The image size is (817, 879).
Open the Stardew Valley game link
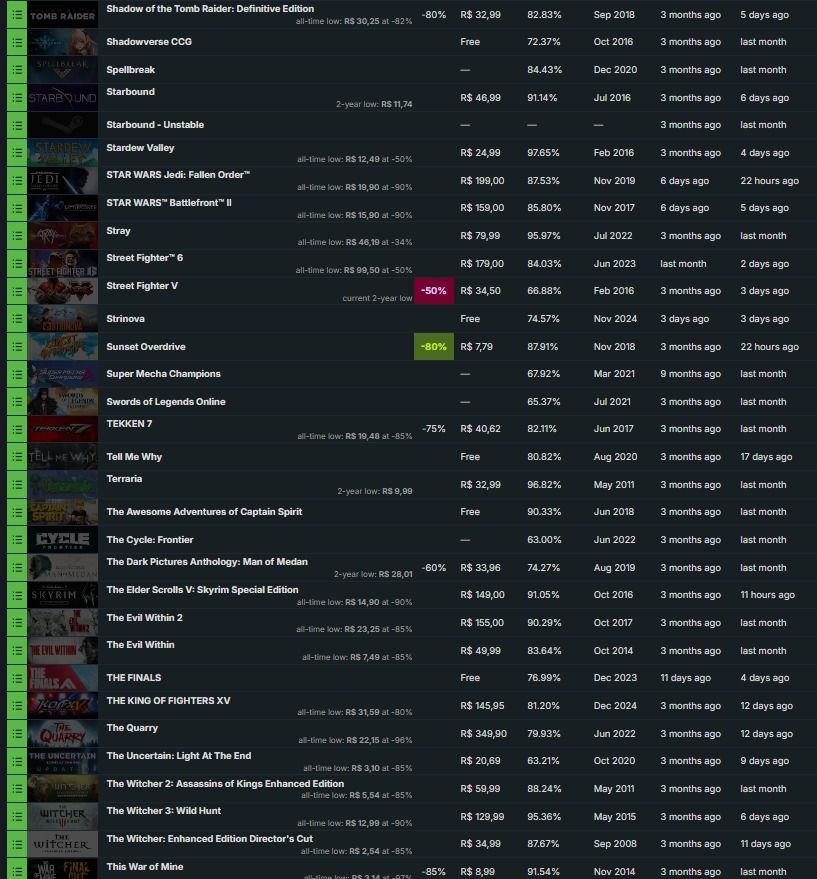point(140,148)
